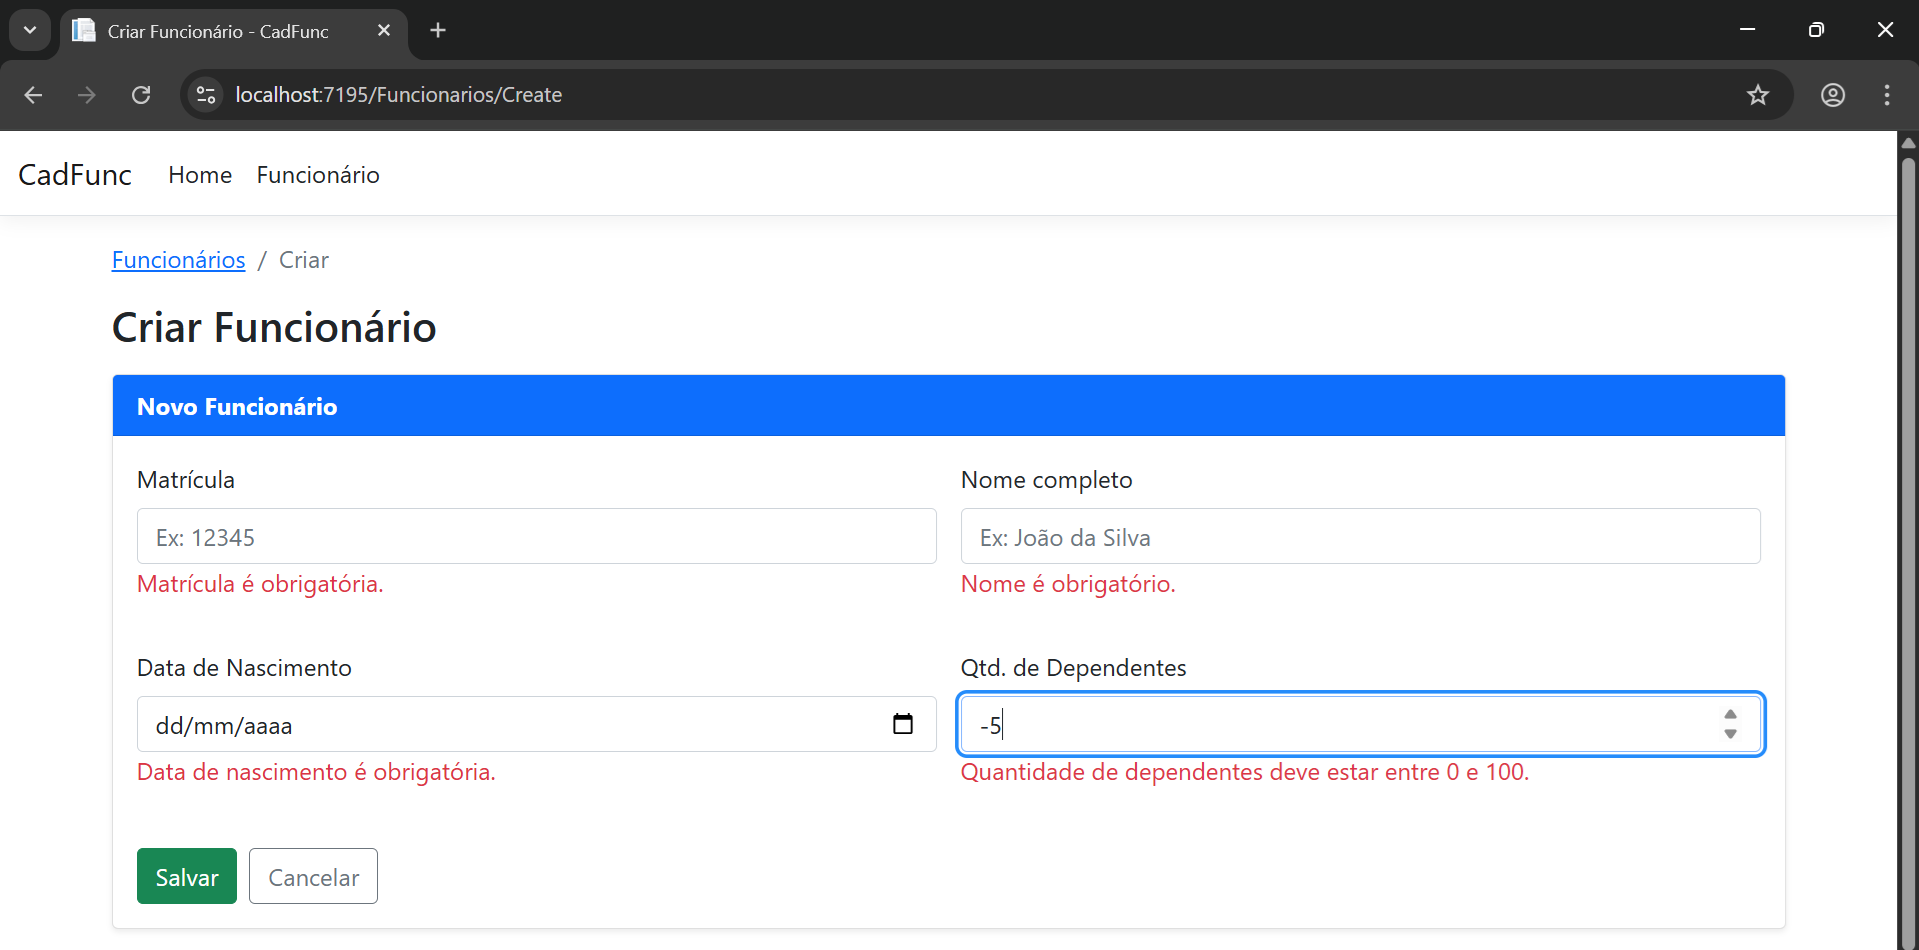The image size is (1919, 950).
Task: Open the Funcionários breadcrumb link
Action: [x=178, y=260]
